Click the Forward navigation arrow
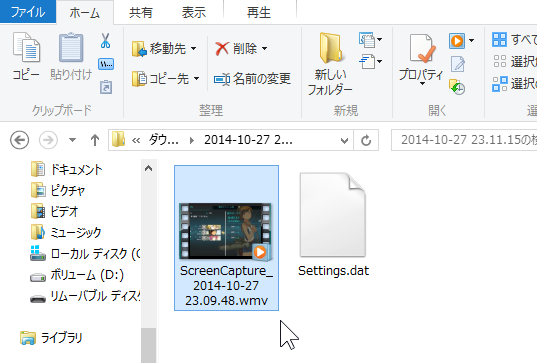 48,140
